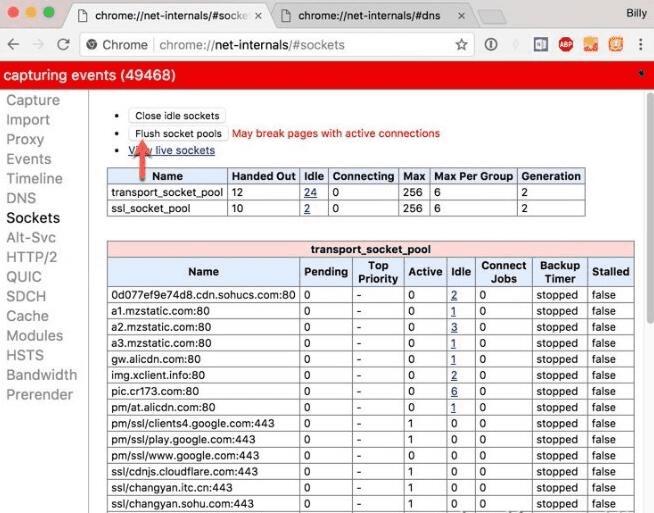Click the capturing events (49468) status text
654x513 pixels.
coord(90,75)
